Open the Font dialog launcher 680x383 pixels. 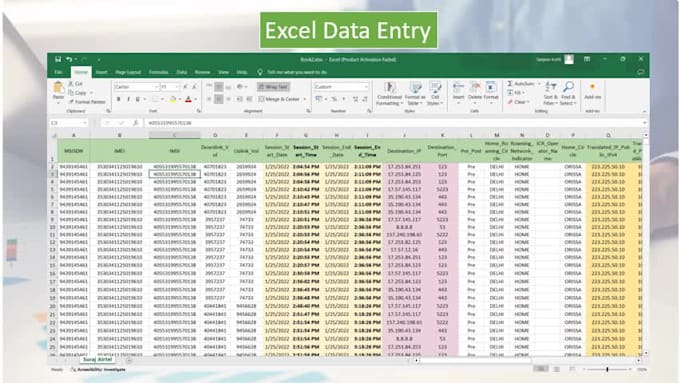(x=199, y=111)
